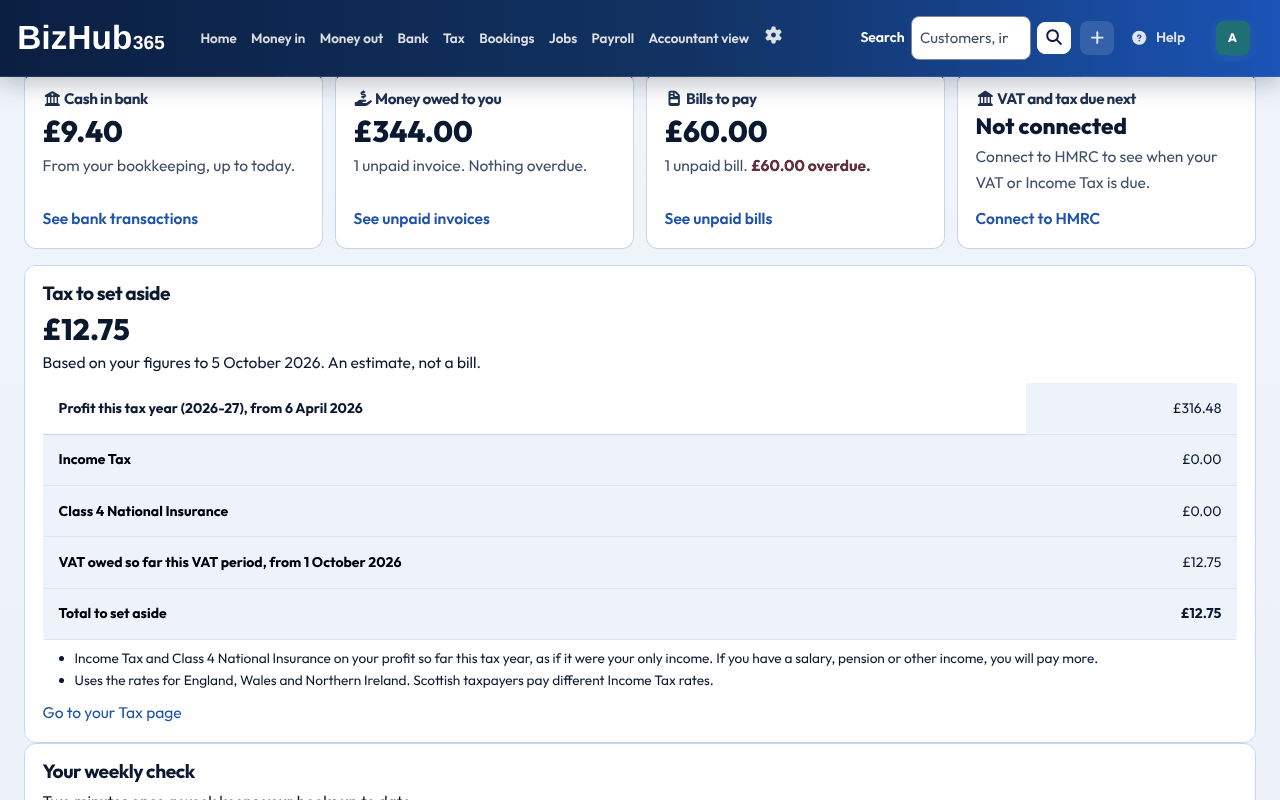Click the Cash in bank icon

pyautogui.click(x=52, y=99)
